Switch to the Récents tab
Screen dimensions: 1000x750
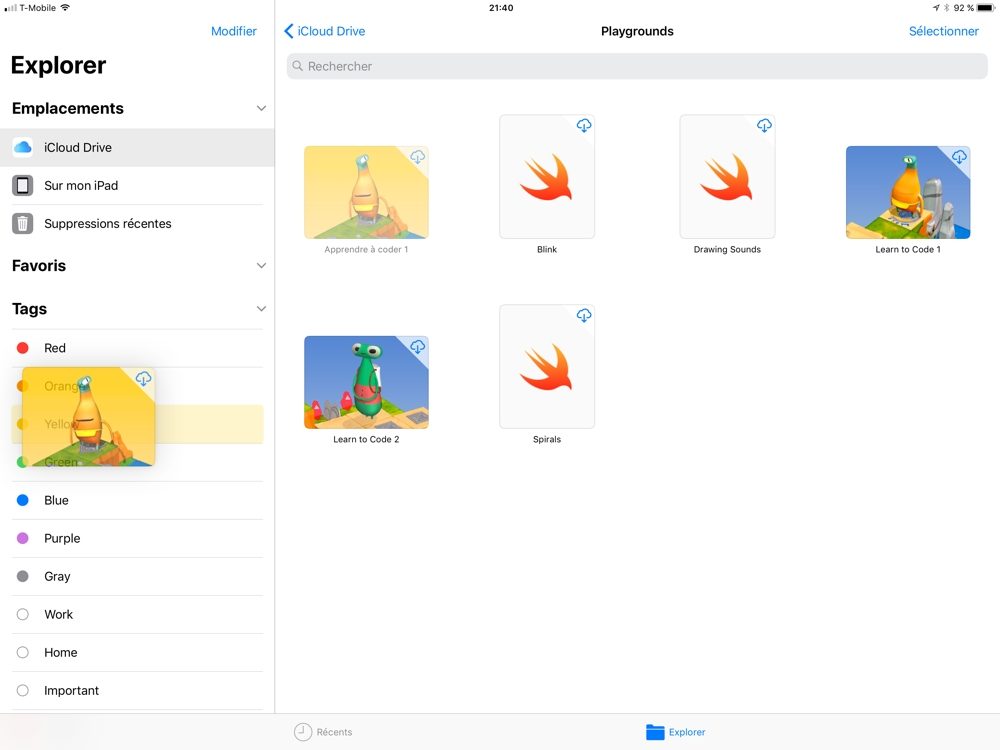323,732
